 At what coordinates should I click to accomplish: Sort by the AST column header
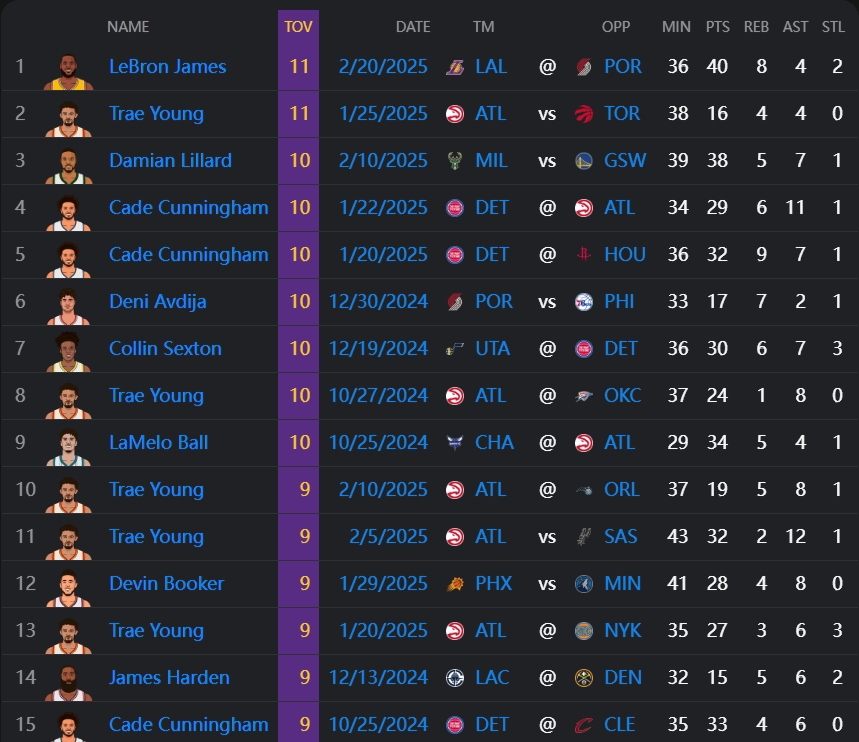tap(795, 27)
